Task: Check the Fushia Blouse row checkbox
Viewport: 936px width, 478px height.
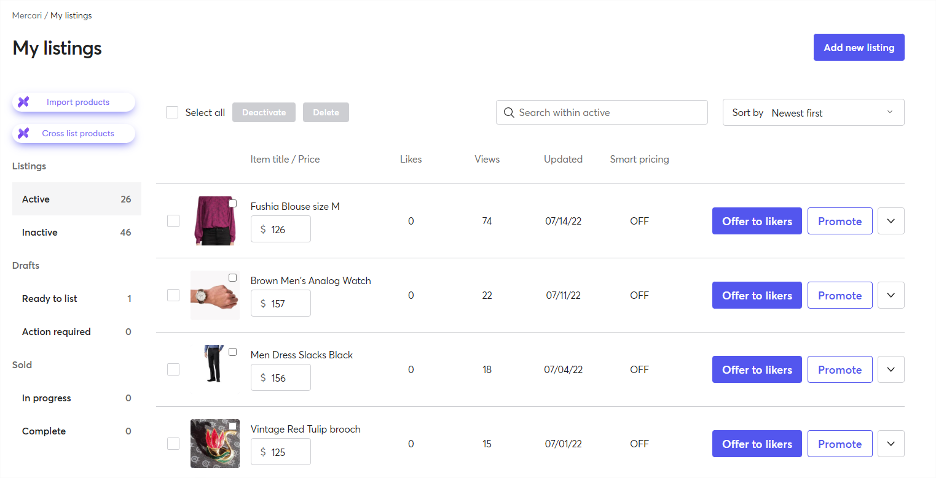Action: click(173, 221)
